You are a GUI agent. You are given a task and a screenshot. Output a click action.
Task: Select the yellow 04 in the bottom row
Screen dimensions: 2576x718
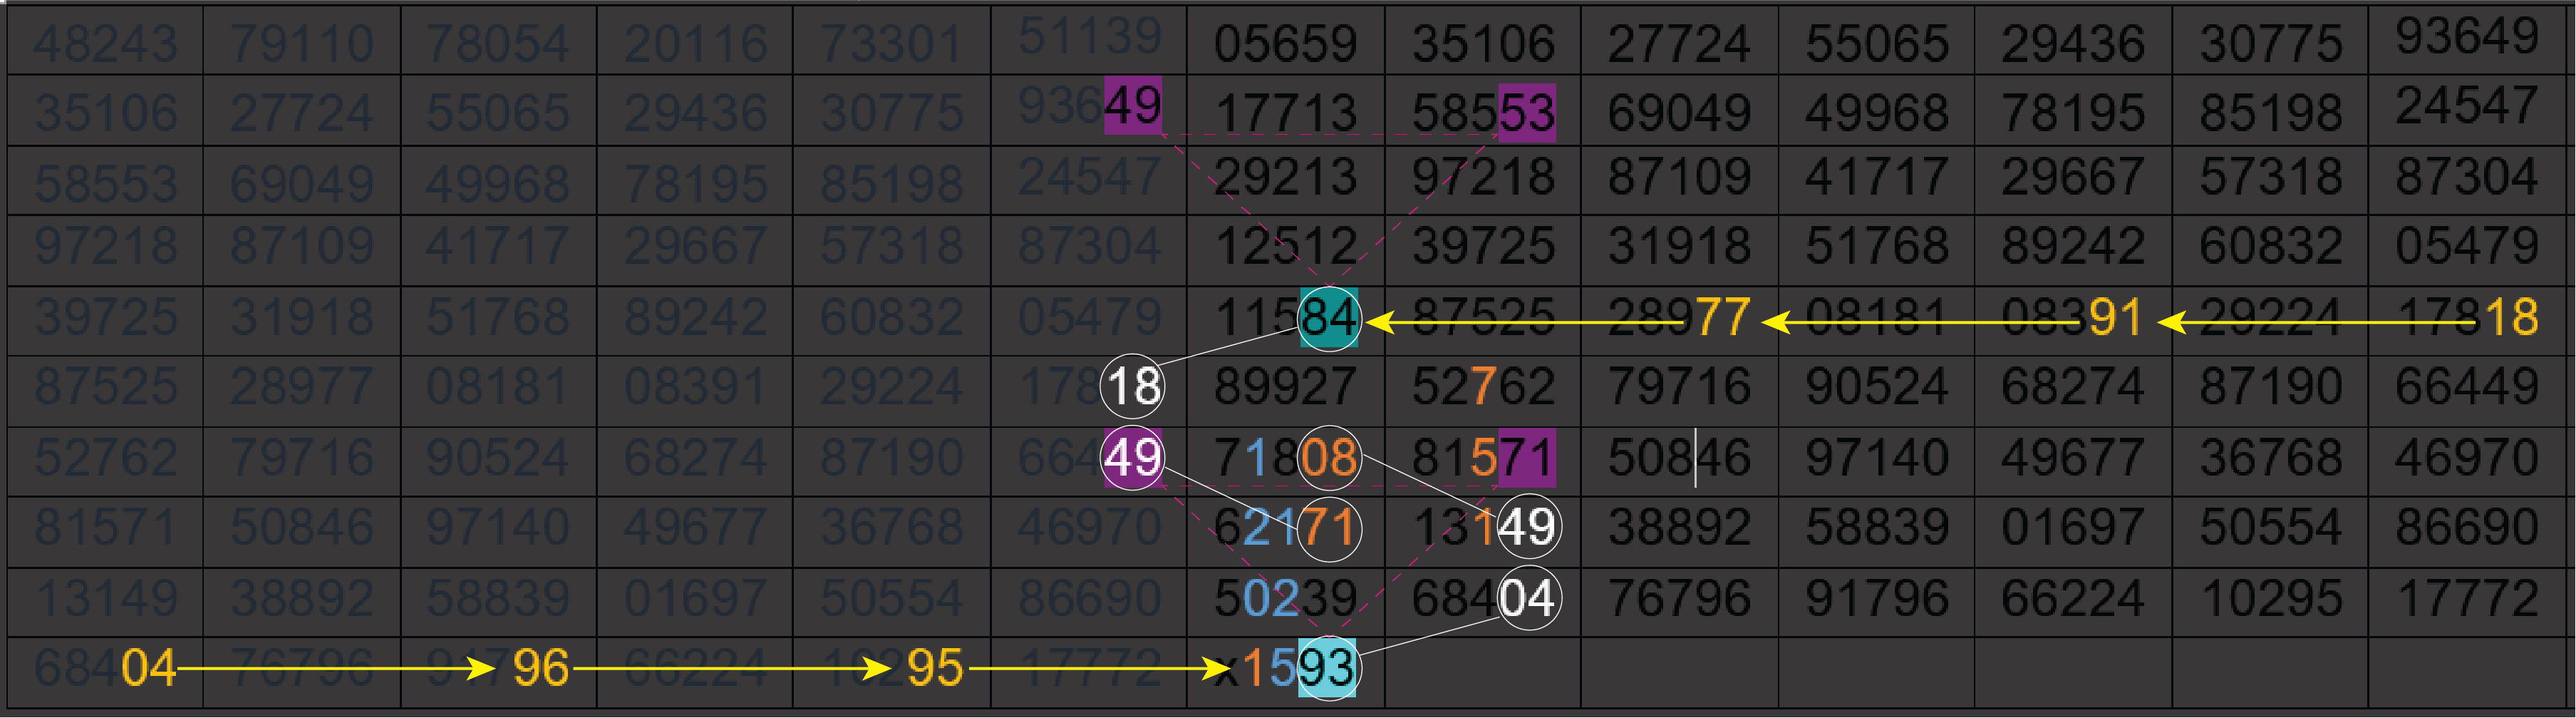point(148,668)
